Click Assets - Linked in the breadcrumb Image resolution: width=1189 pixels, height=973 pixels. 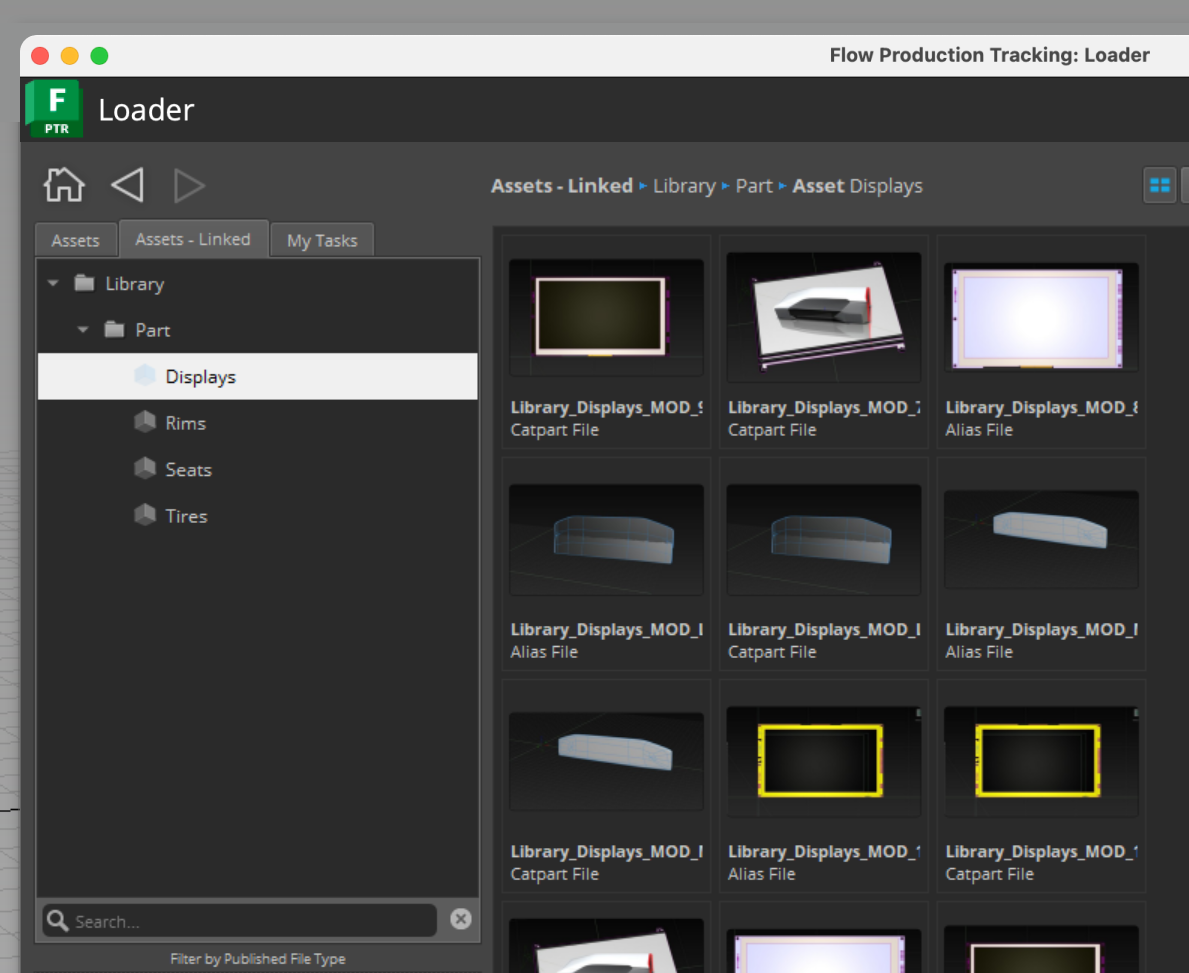pos(562,186)
